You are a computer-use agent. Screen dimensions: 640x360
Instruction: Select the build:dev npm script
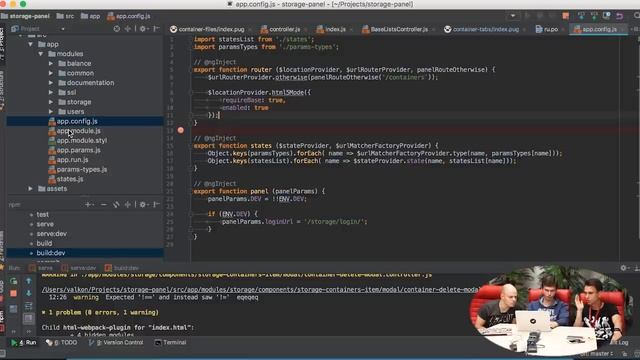[x=51, y=253]
